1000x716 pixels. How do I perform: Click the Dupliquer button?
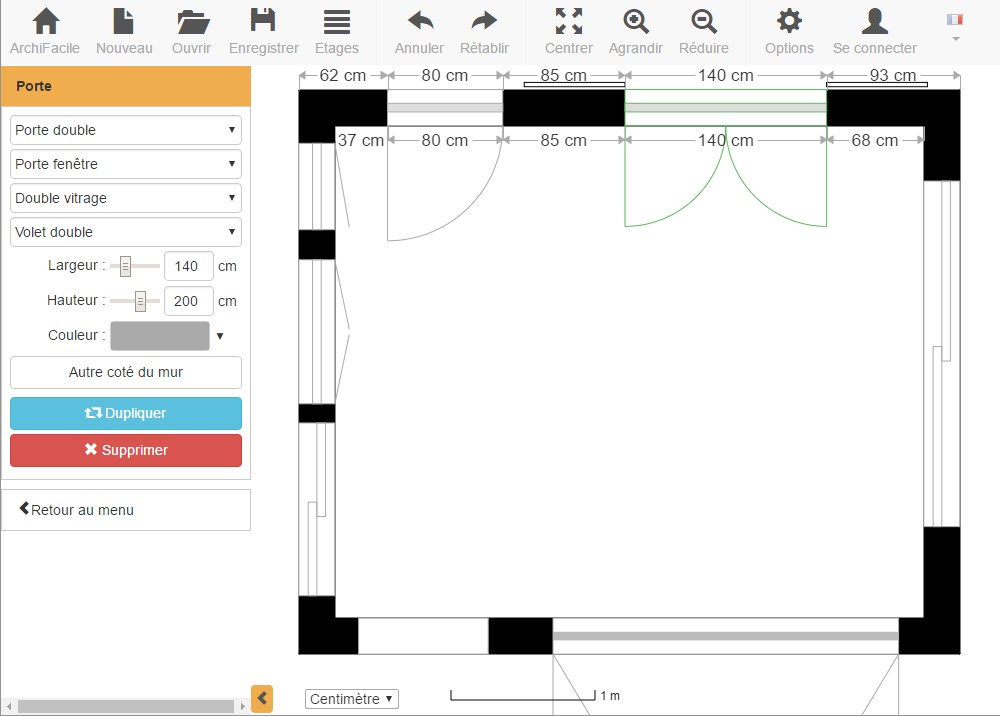point(126,413)
